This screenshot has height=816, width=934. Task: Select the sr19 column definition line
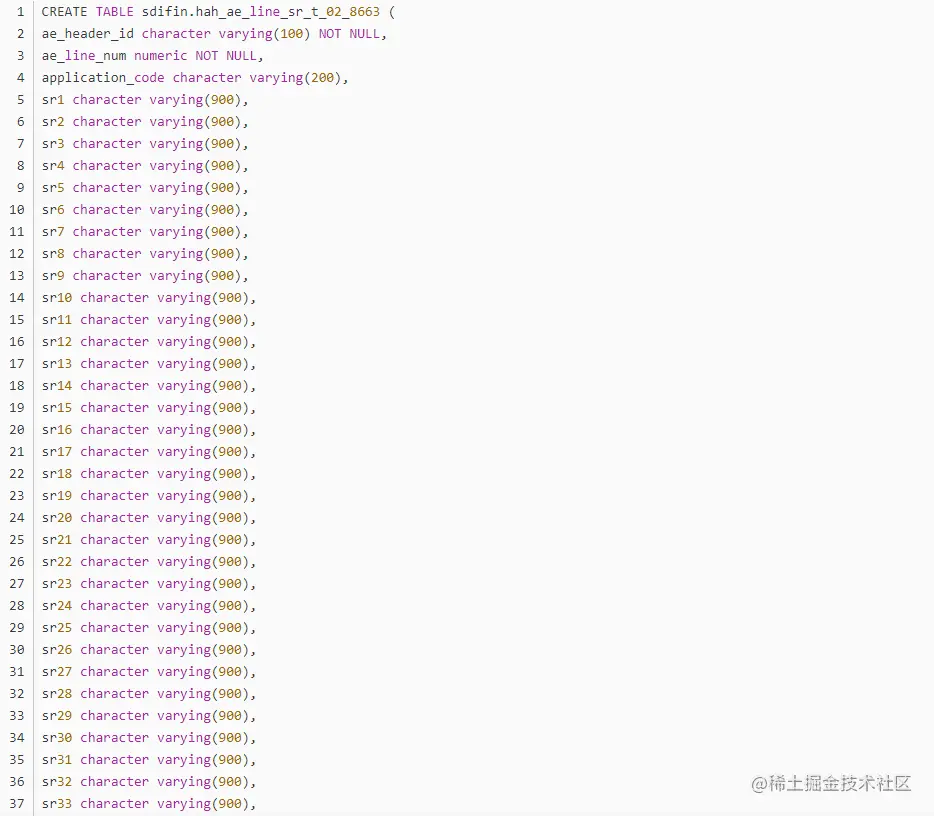tap(149, 497)
